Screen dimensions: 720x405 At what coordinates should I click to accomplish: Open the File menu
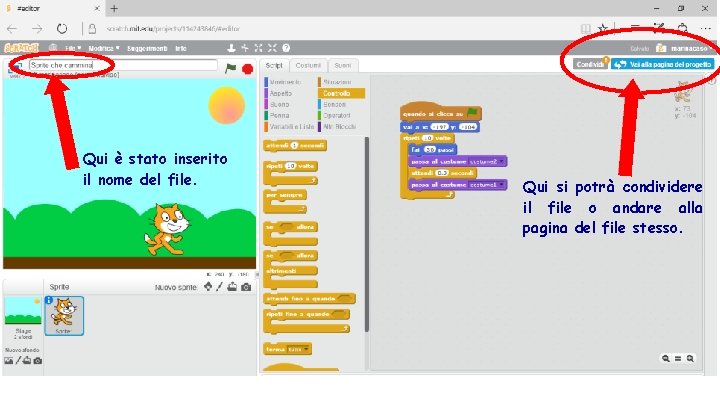73,48
